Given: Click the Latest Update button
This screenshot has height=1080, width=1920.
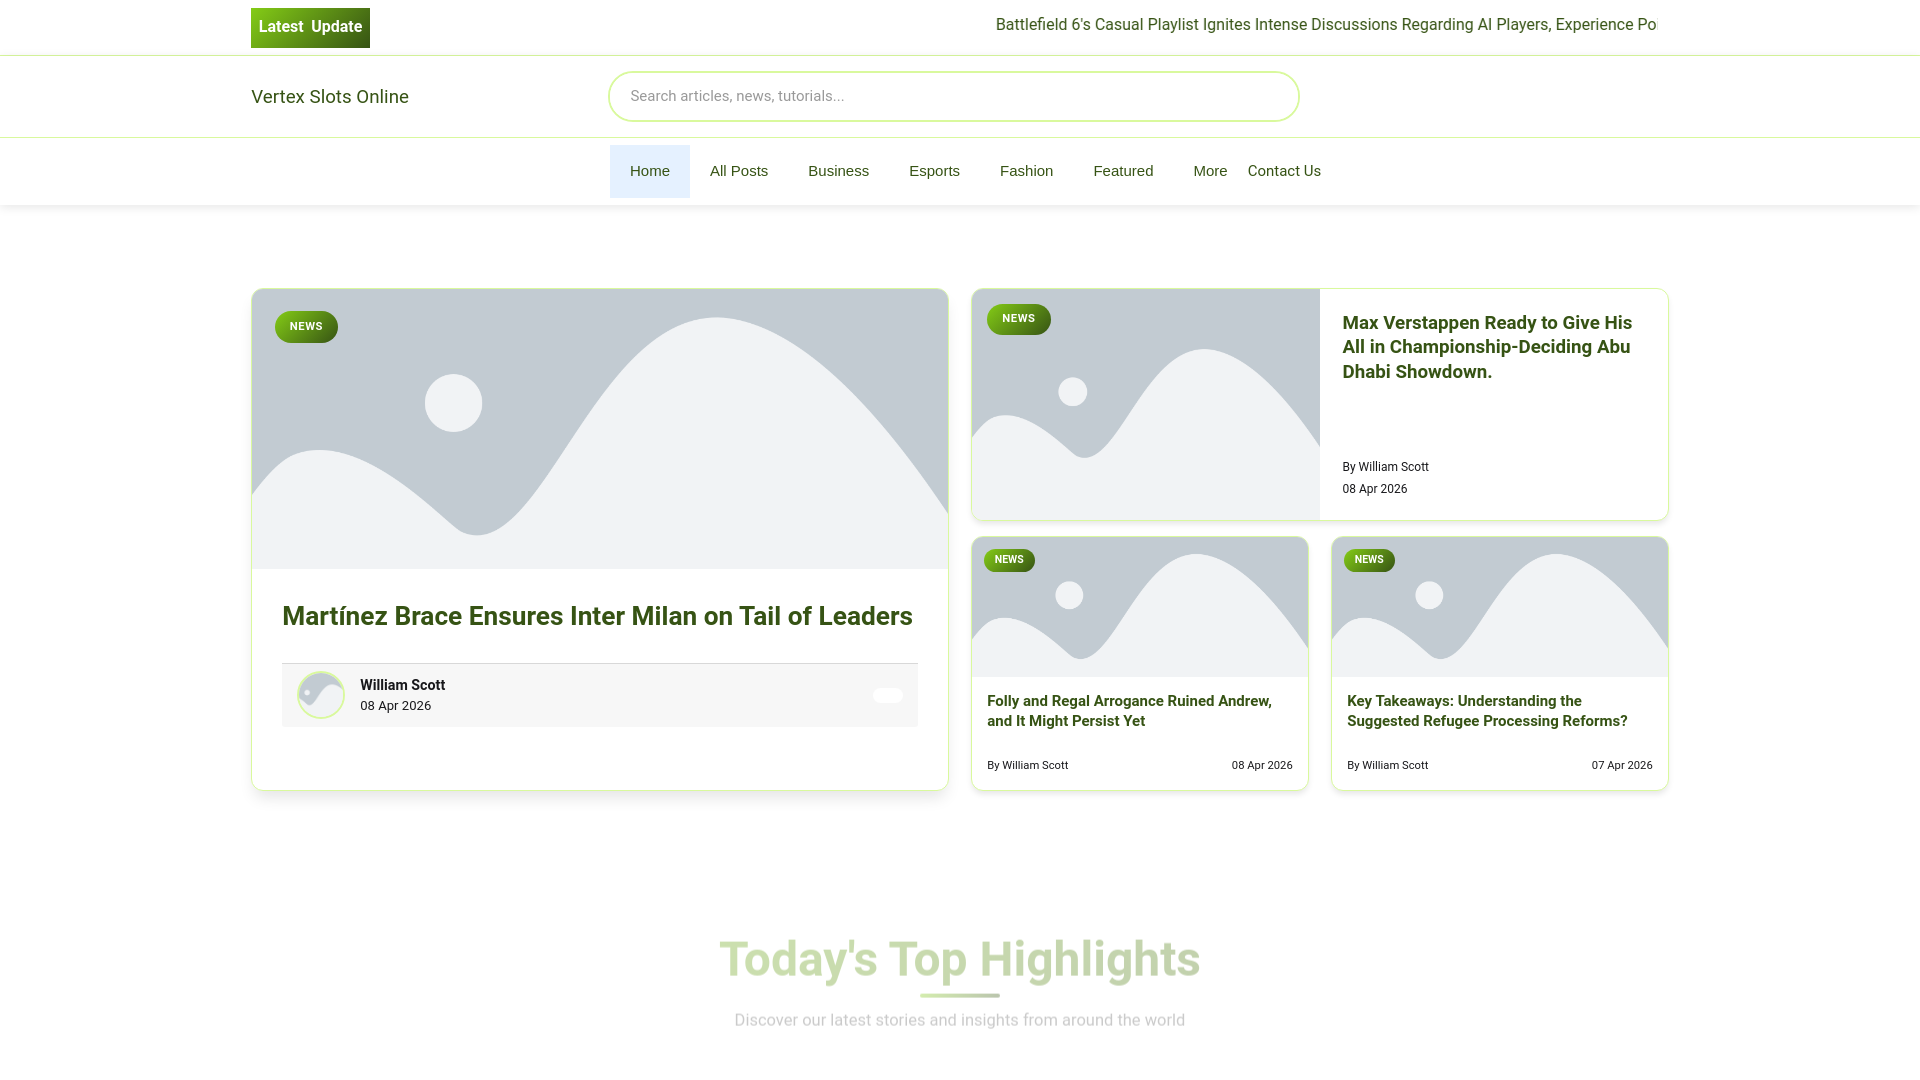Looking at the screenshot, I should click(310, 28).
